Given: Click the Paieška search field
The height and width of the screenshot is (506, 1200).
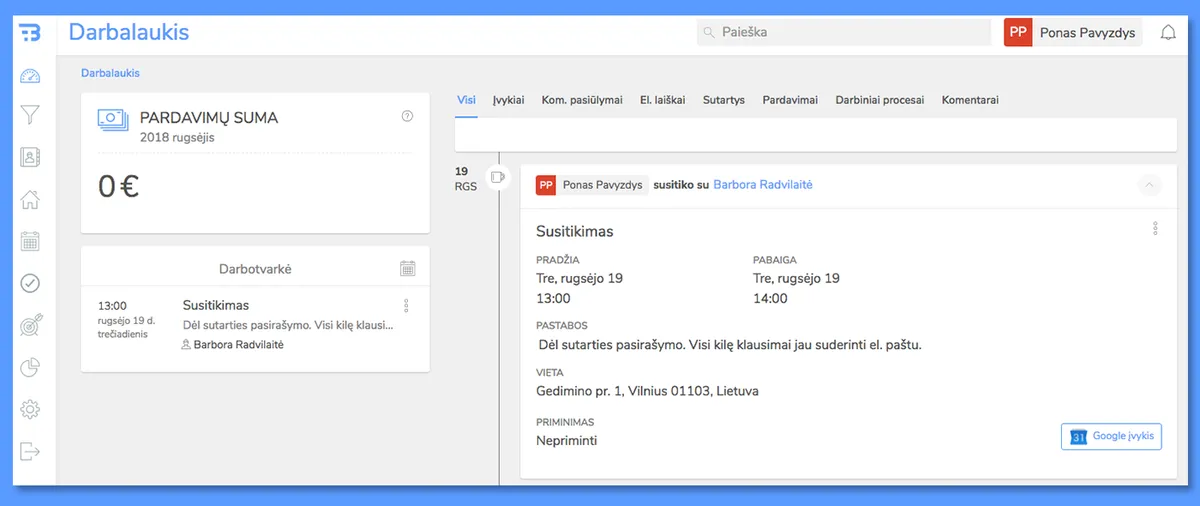Looking at the screenshot, I should (x=843, y=32).
